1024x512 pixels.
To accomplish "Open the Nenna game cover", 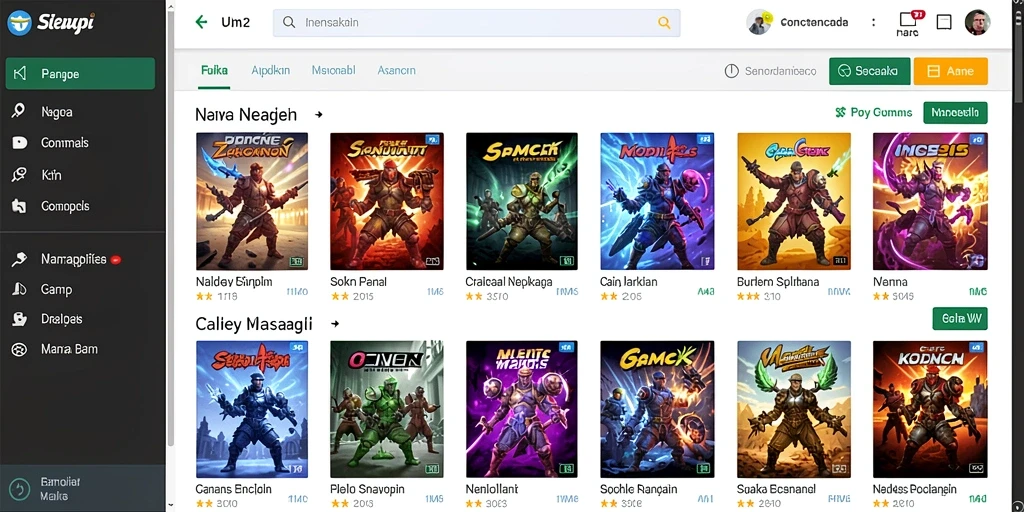I will pos(930,201).
